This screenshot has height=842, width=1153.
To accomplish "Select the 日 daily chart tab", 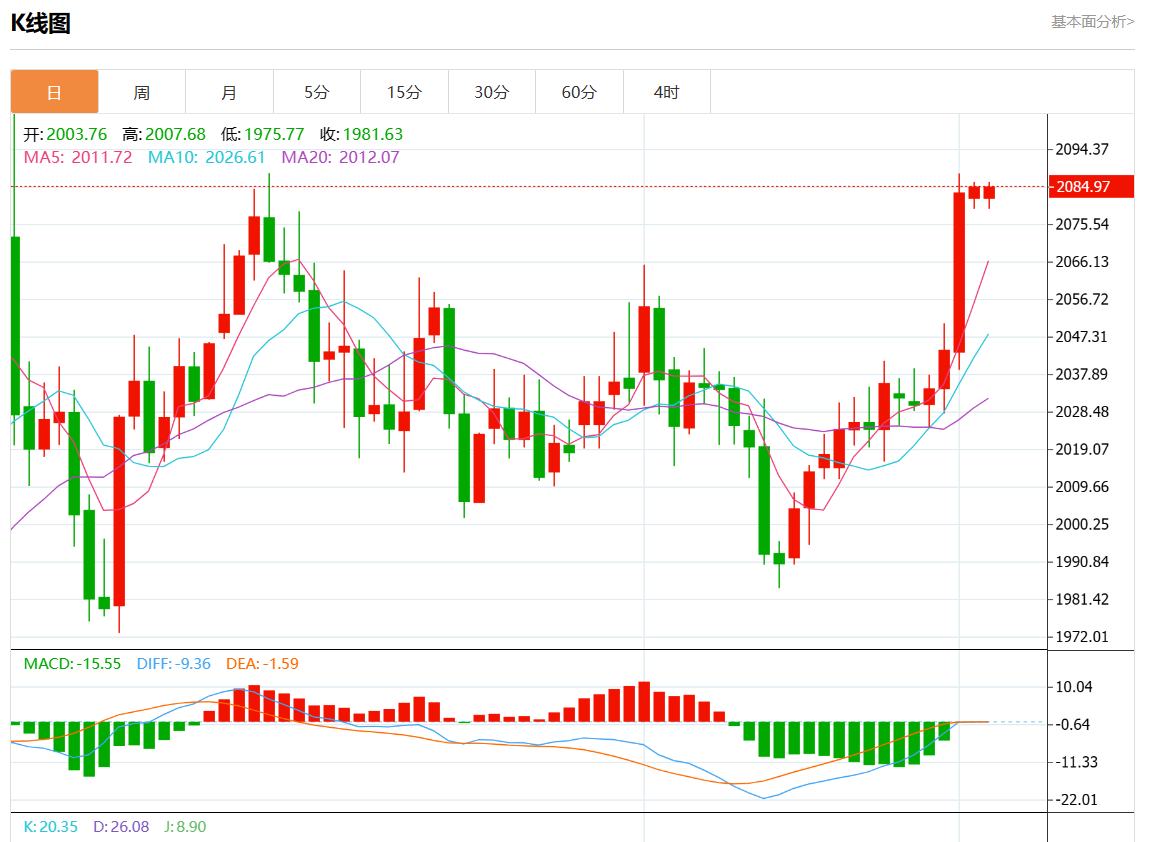I will pos(54,92).
